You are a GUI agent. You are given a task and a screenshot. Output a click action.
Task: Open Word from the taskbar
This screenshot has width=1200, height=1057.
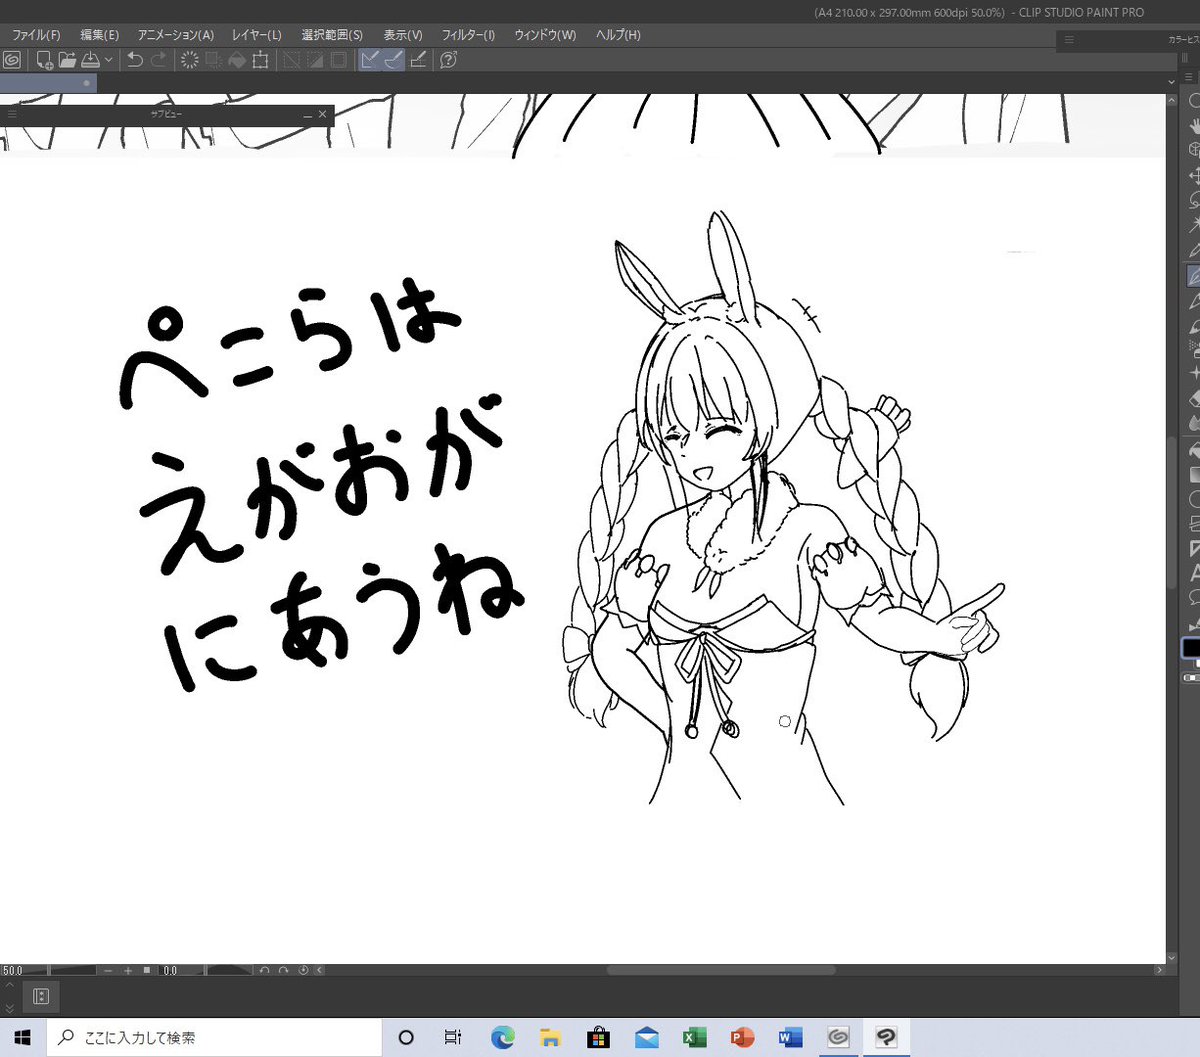790,1038
